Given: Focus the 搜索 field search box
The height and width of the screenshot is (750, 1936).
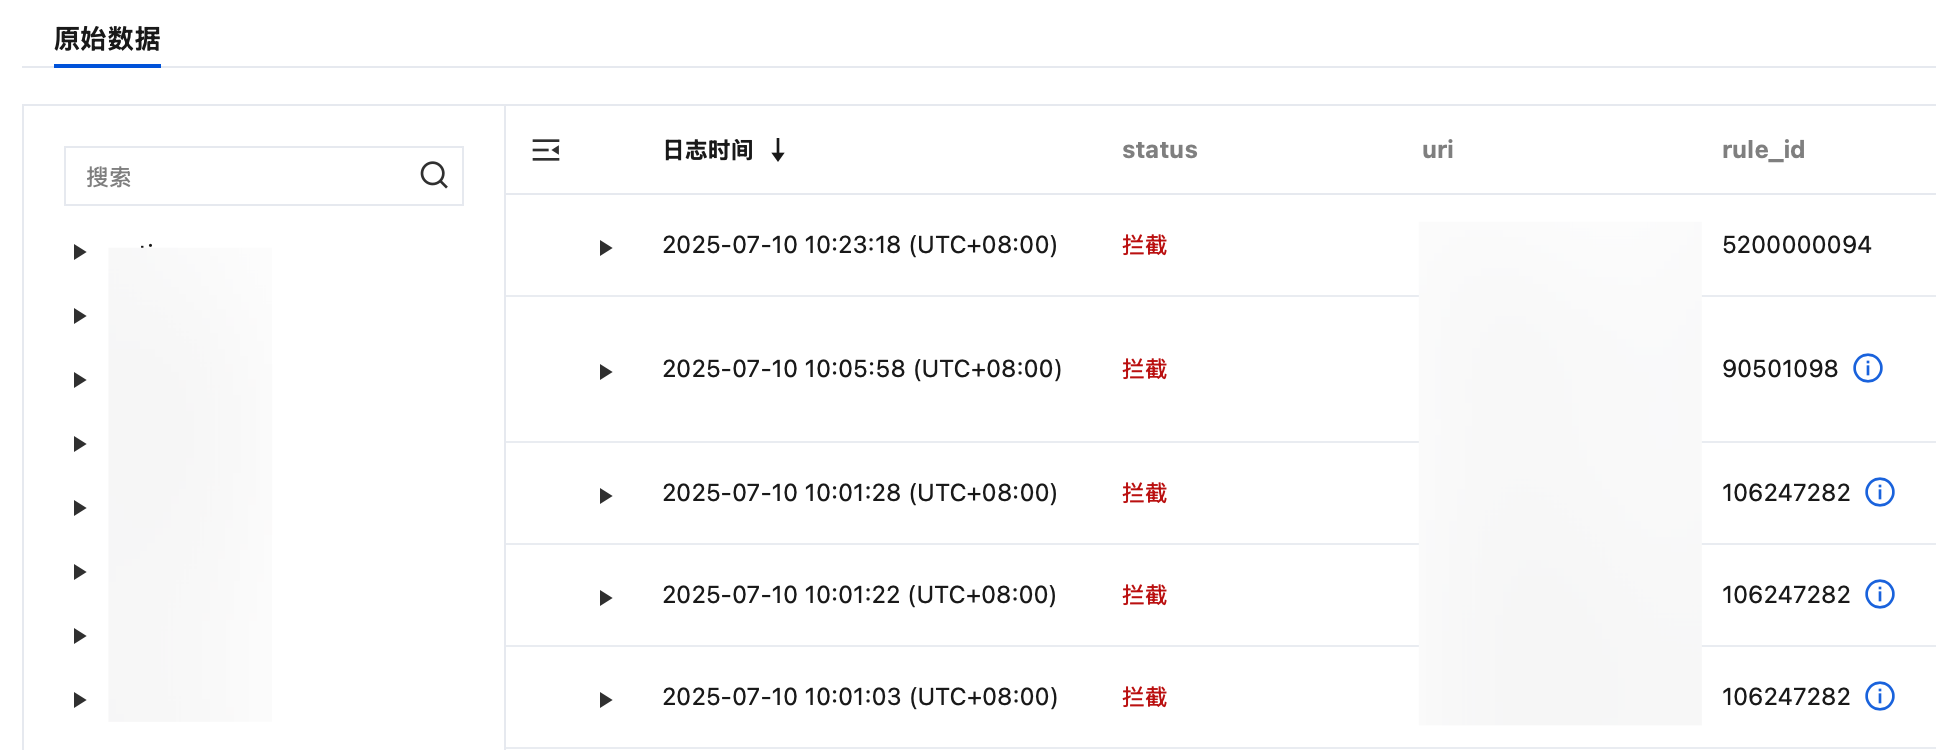Looking at the screenshot, I should coord(240,176).
